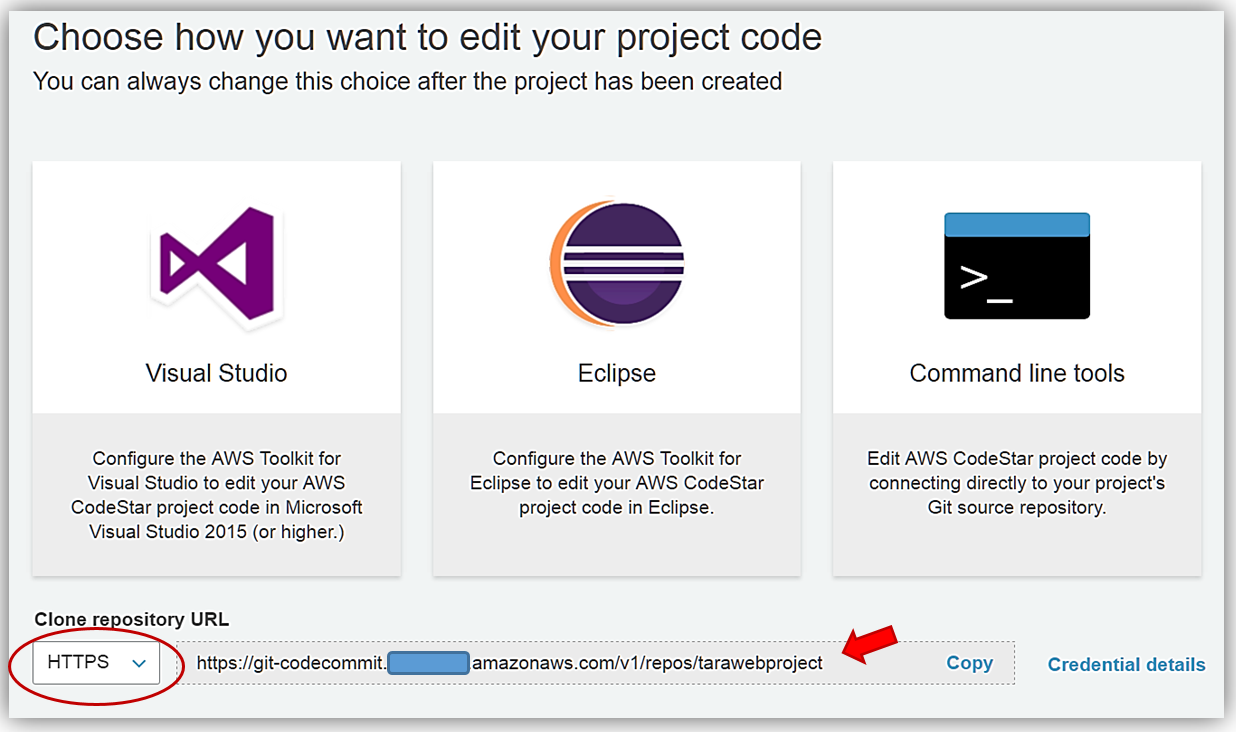The image size is (1236, 732).
Task: Click the purple Visual Studio logo
Action: pyautogui.click(x=217, y=265)
